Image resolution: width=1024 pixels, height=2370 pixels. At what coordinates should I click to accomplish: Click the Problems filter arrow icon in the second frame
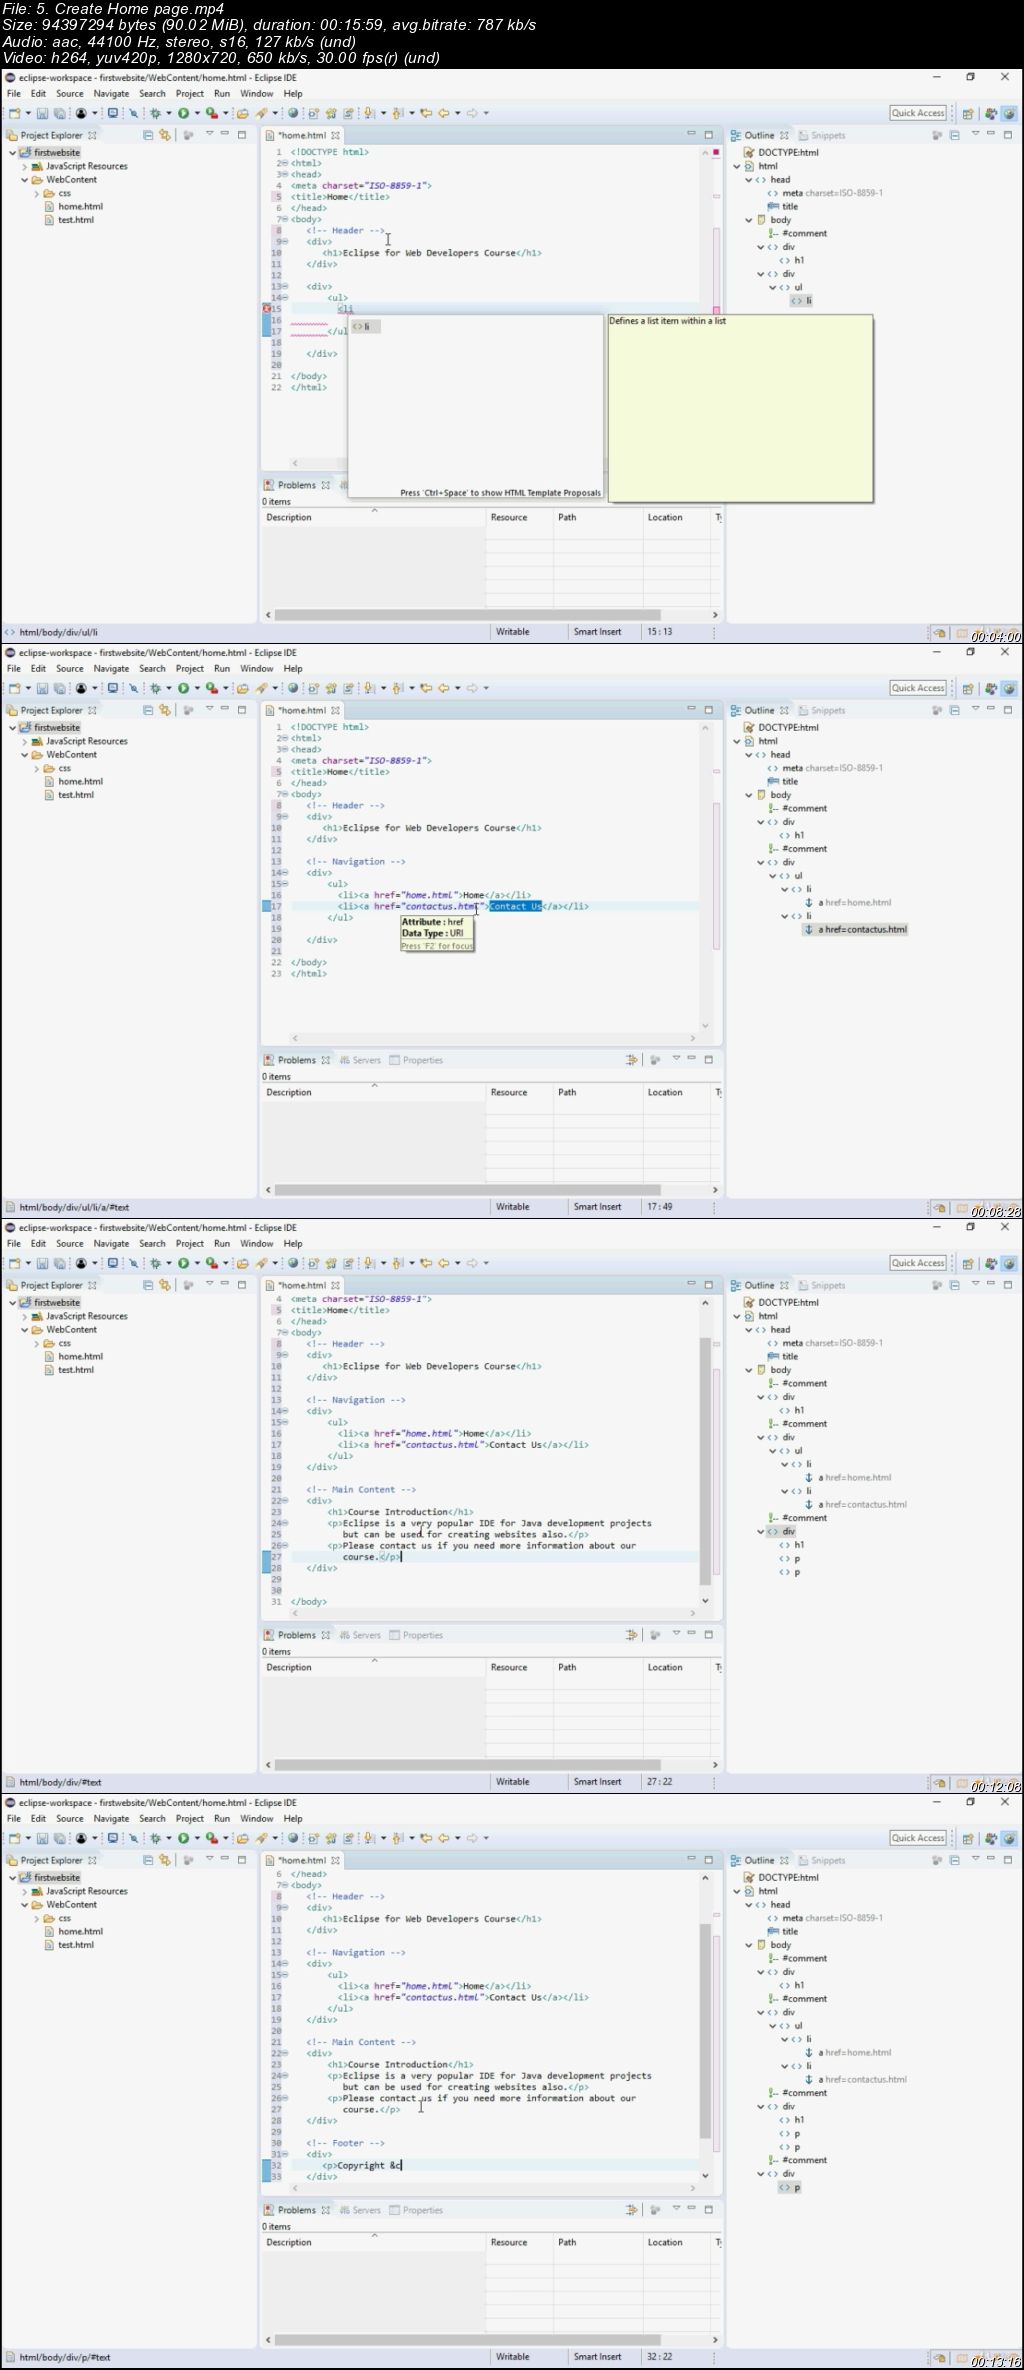coord(631,1060)
